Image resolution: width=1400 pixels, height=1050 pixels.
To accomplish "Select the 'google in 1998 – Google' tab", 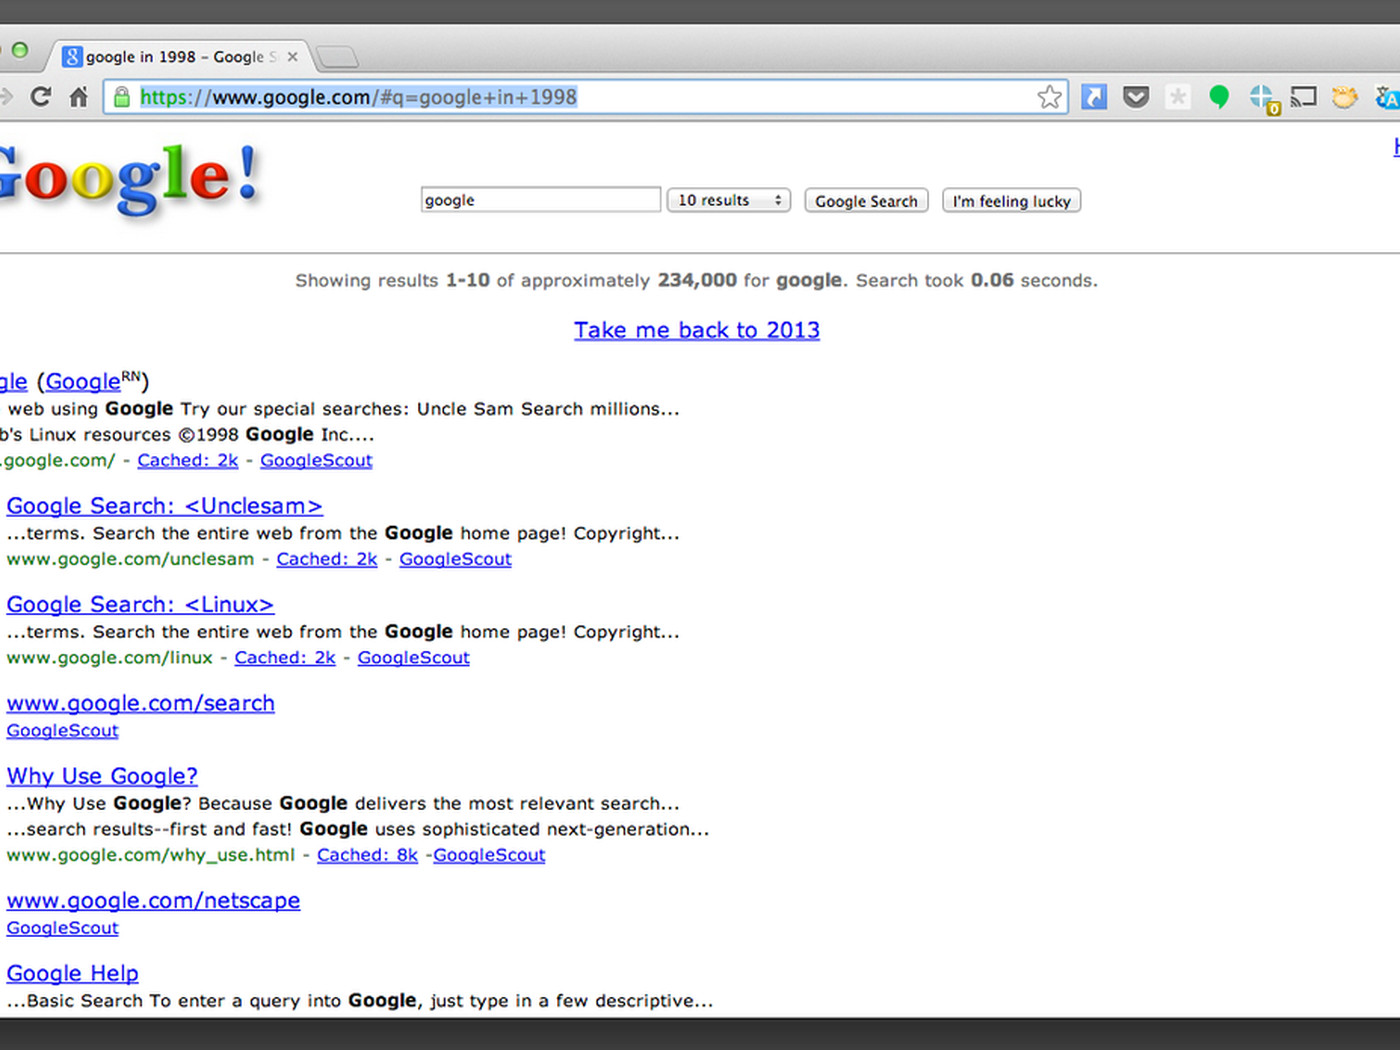I will (x=181, y=57).
